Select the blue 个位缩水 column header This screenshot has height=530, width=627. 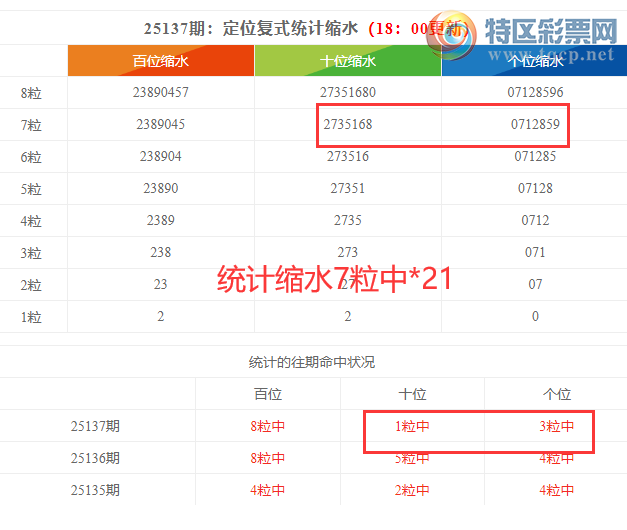[534, 62]
